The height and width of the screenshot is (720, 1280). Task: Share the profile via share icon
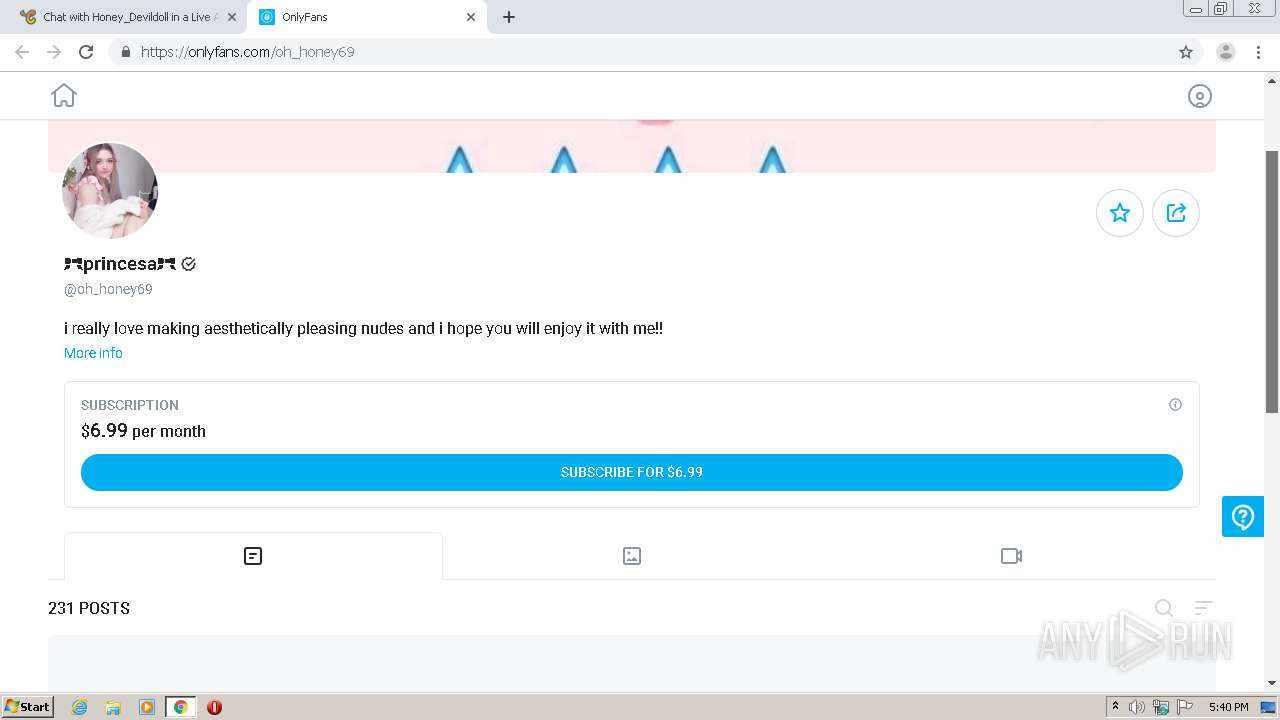tap(1176, 212)
